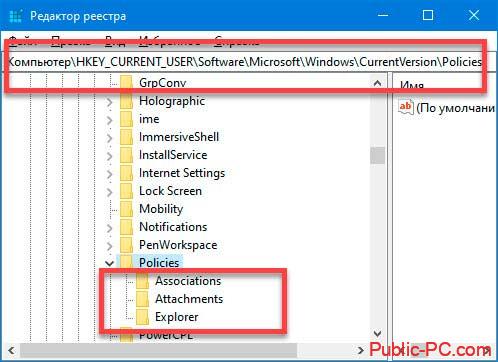Click the Attachments folder icon
The image size is (498, 362).
click(142, 299)
